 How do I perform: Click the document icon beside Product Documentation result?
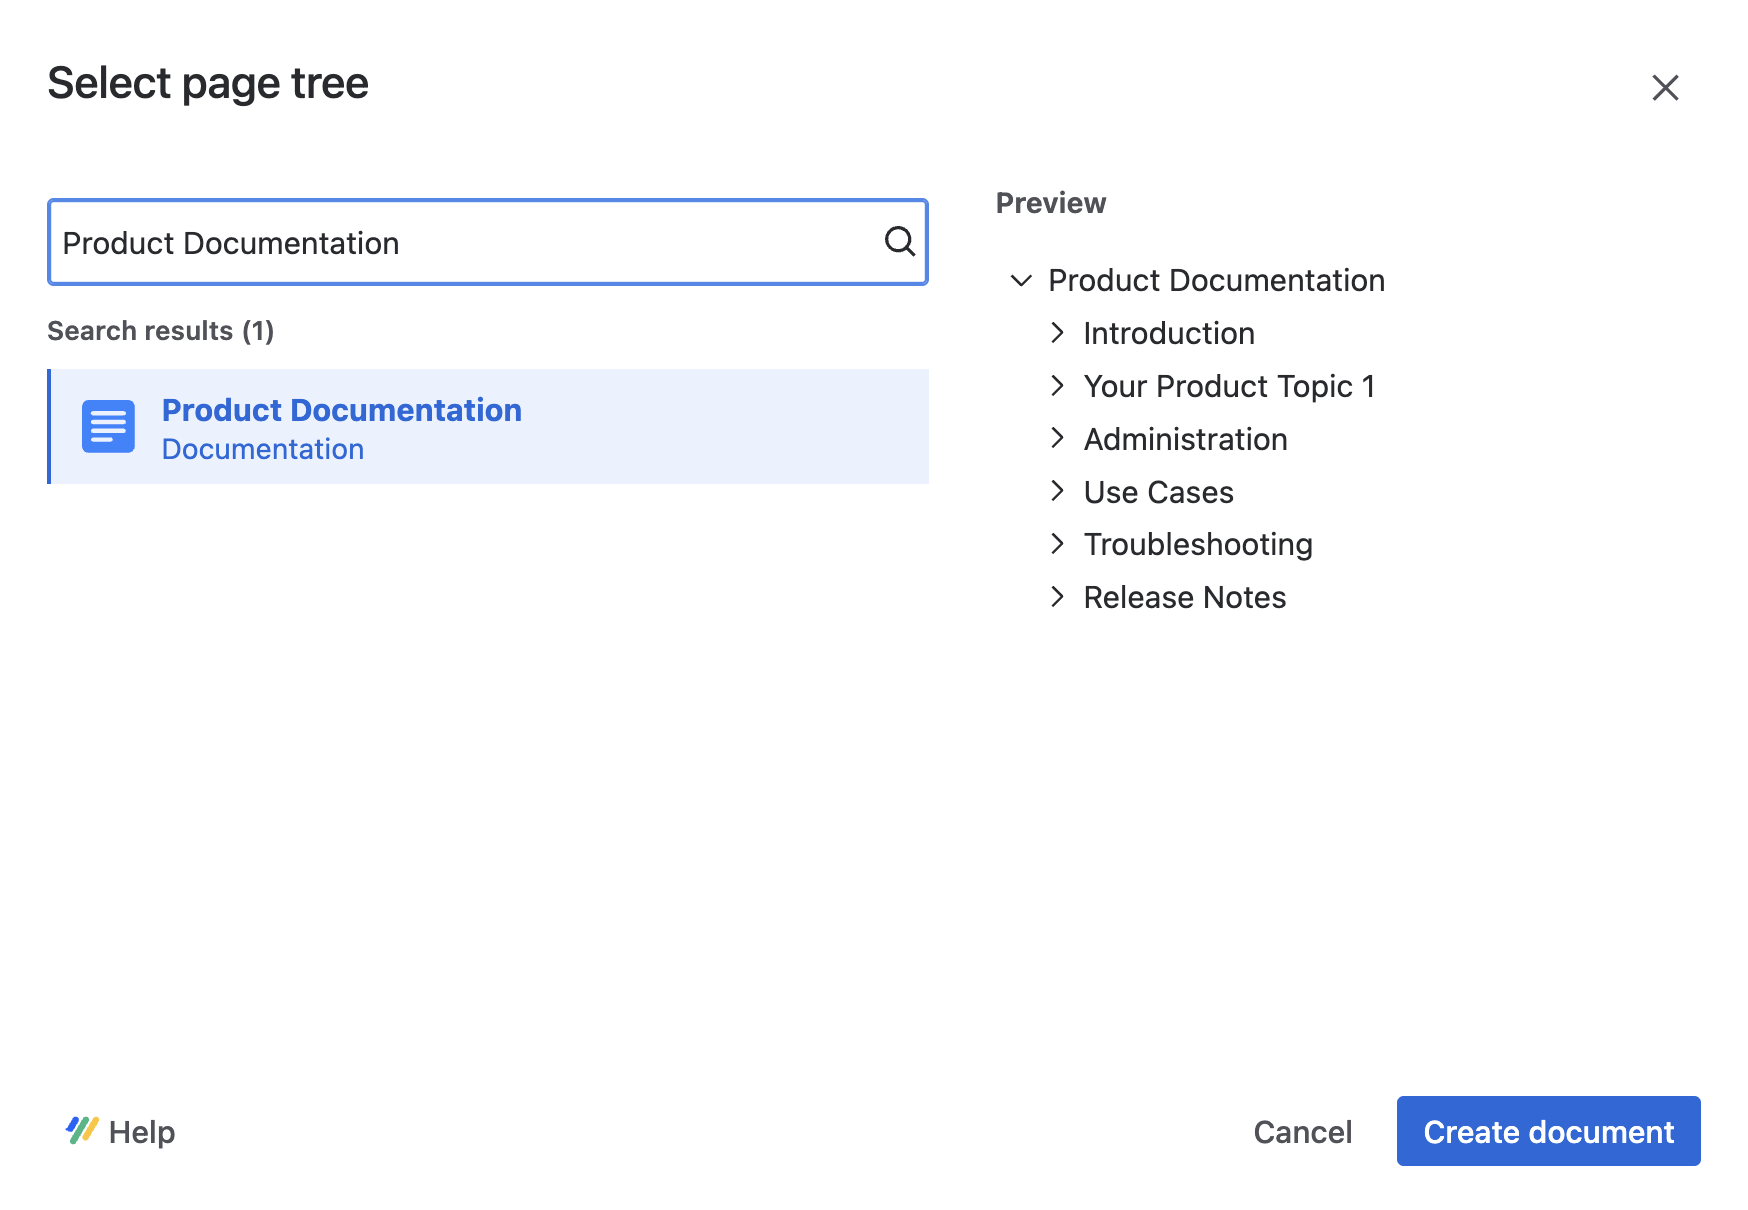(x=108, y=427)
